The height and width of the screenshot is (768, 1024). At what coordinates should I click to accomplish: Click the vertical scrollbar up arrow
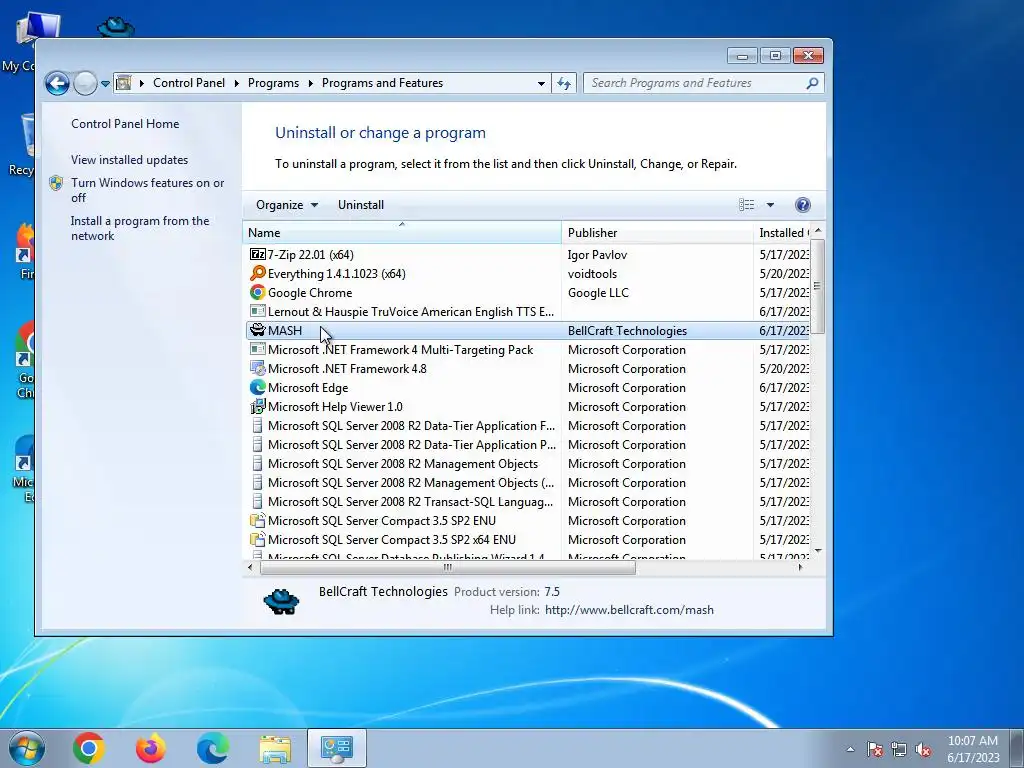click(818, 231)
